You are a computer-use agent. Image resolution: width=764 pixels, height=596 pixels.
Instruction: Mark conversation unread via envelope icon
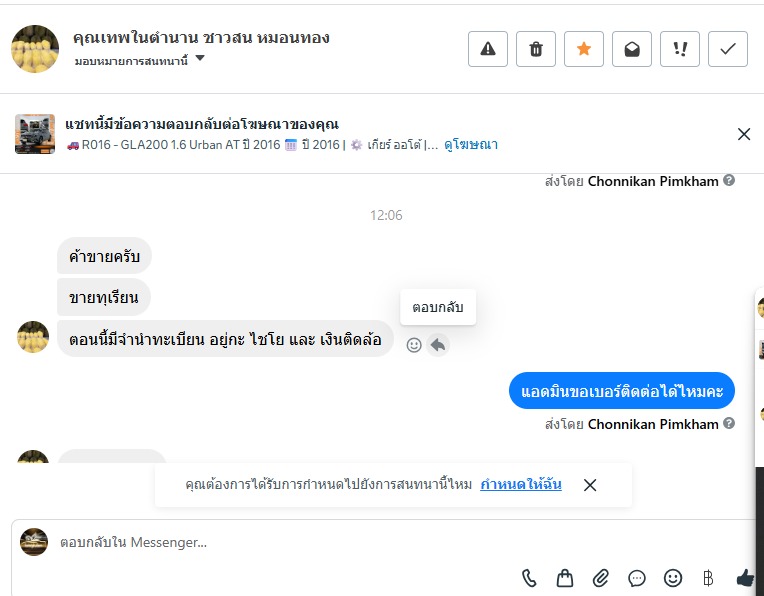[632, 49]
